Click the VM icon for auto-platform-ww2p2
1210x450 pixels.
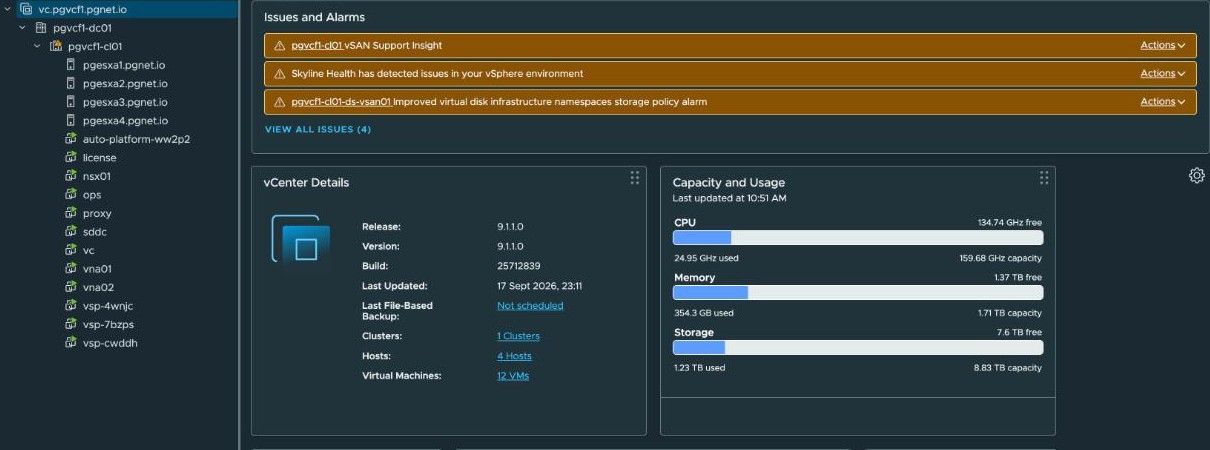pyautogui.click(x=71, y=139)
